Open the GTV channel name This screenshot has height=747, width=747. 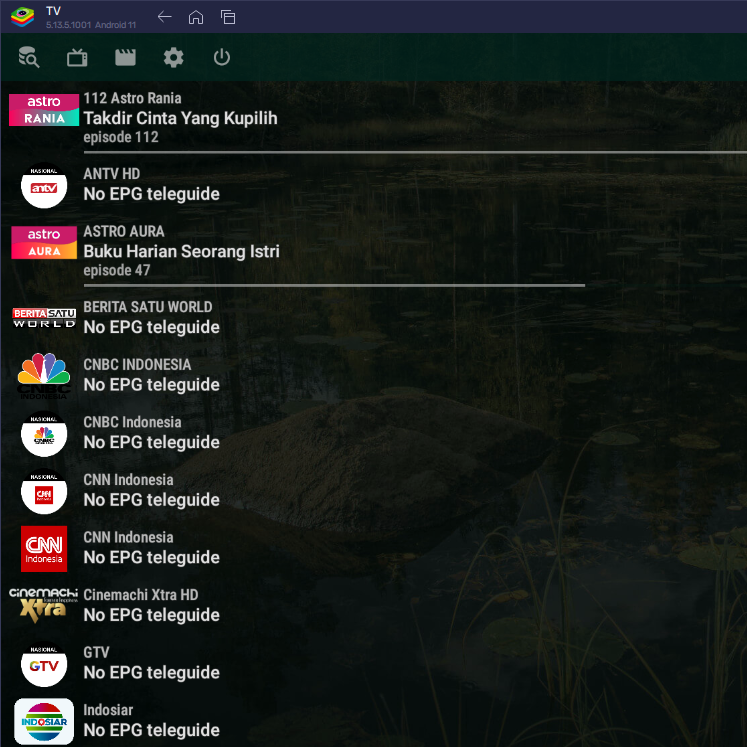[96, 653]
